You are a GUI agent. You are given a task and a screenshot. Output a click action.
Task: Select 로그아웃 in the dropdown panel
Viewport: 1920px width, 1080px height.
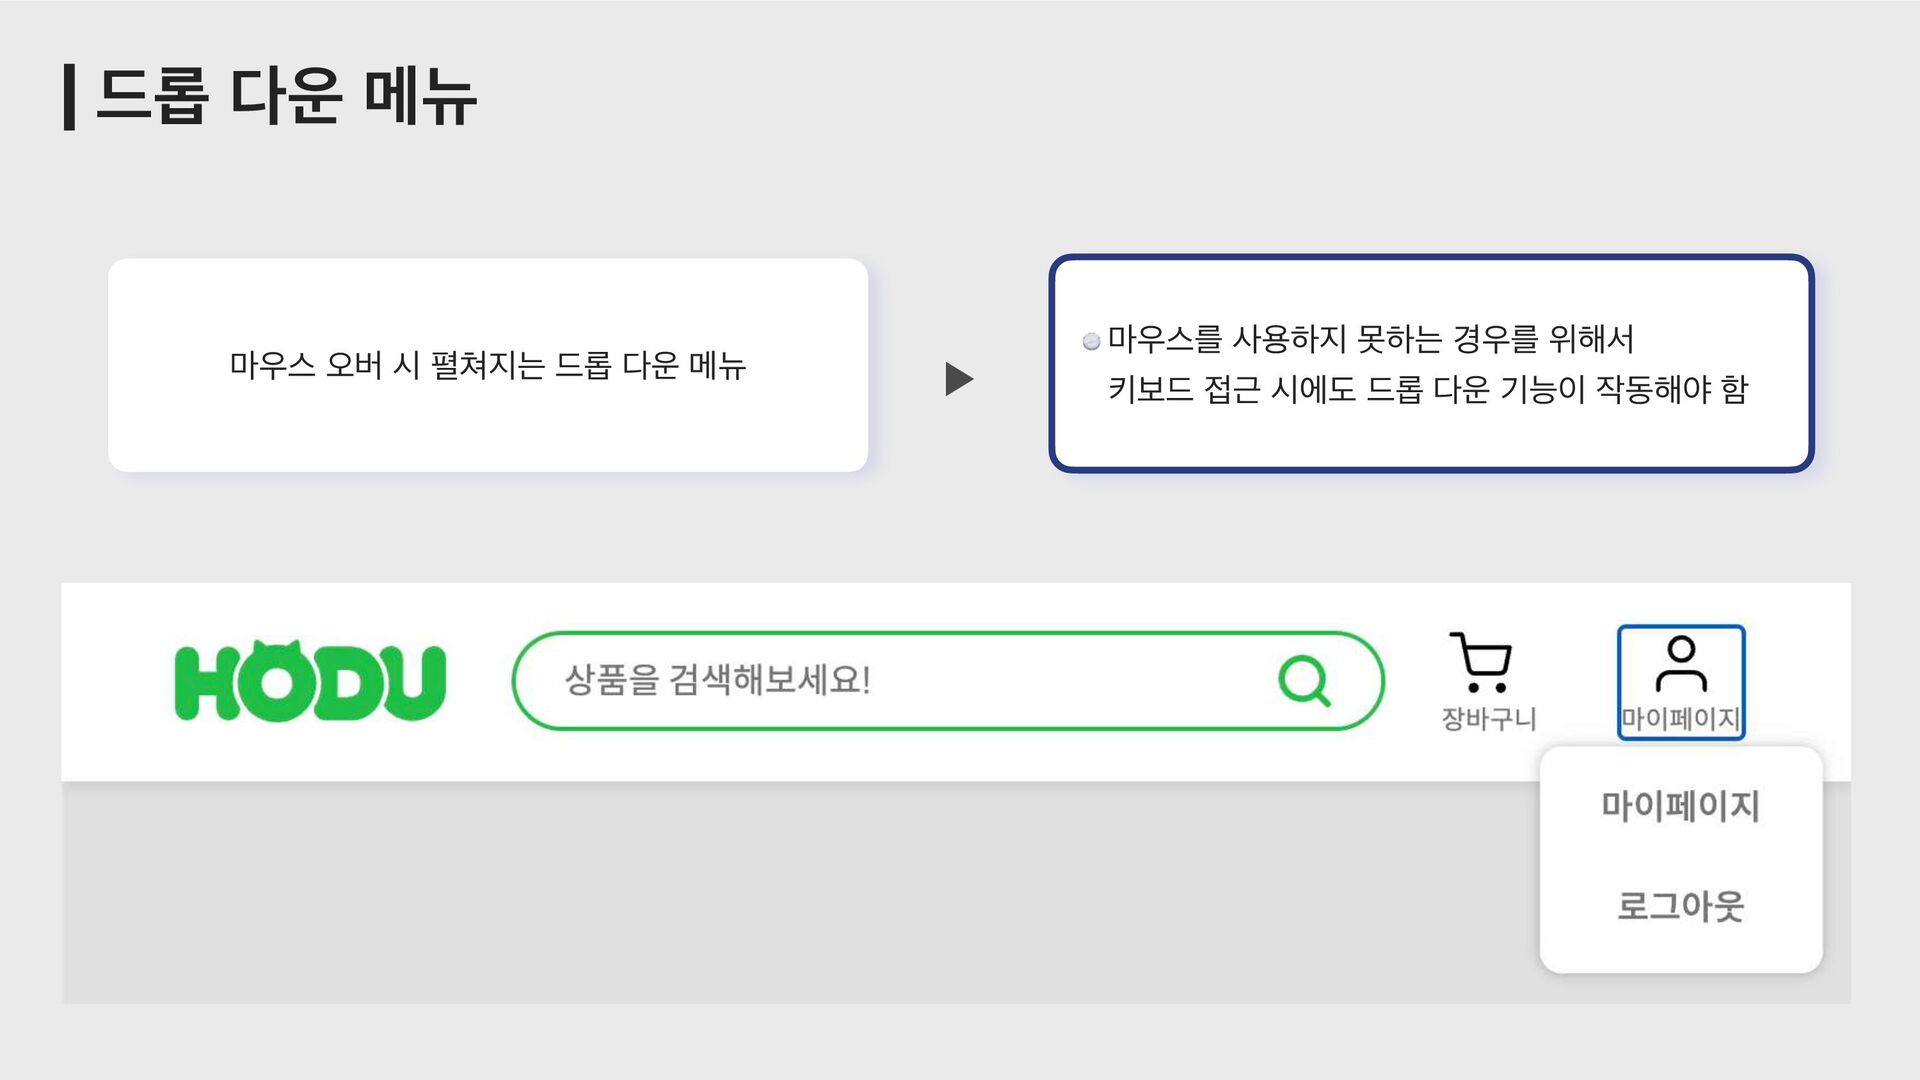1680,906
